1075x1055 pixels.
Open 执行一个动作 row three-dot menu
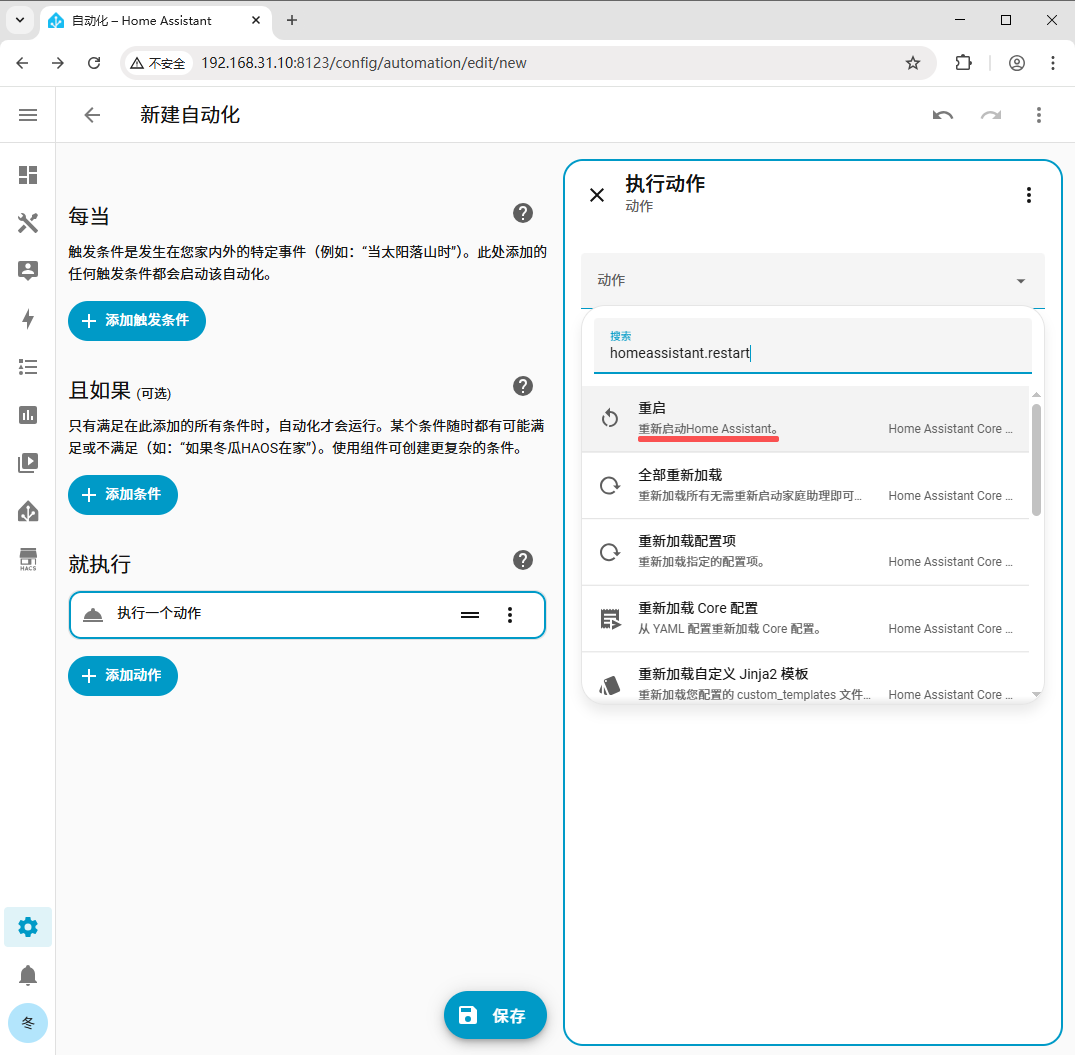[x=509, y=615]
